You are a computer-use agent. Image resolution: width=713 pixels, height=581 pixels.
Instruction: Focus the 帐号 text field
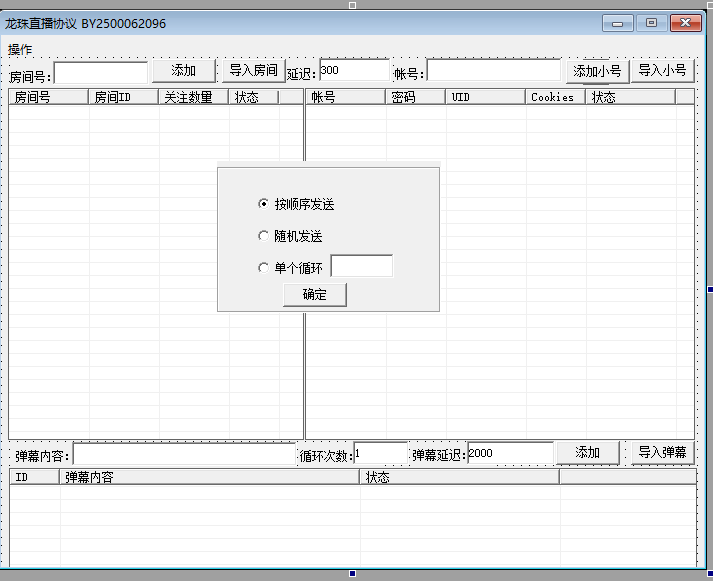(494, 72)
